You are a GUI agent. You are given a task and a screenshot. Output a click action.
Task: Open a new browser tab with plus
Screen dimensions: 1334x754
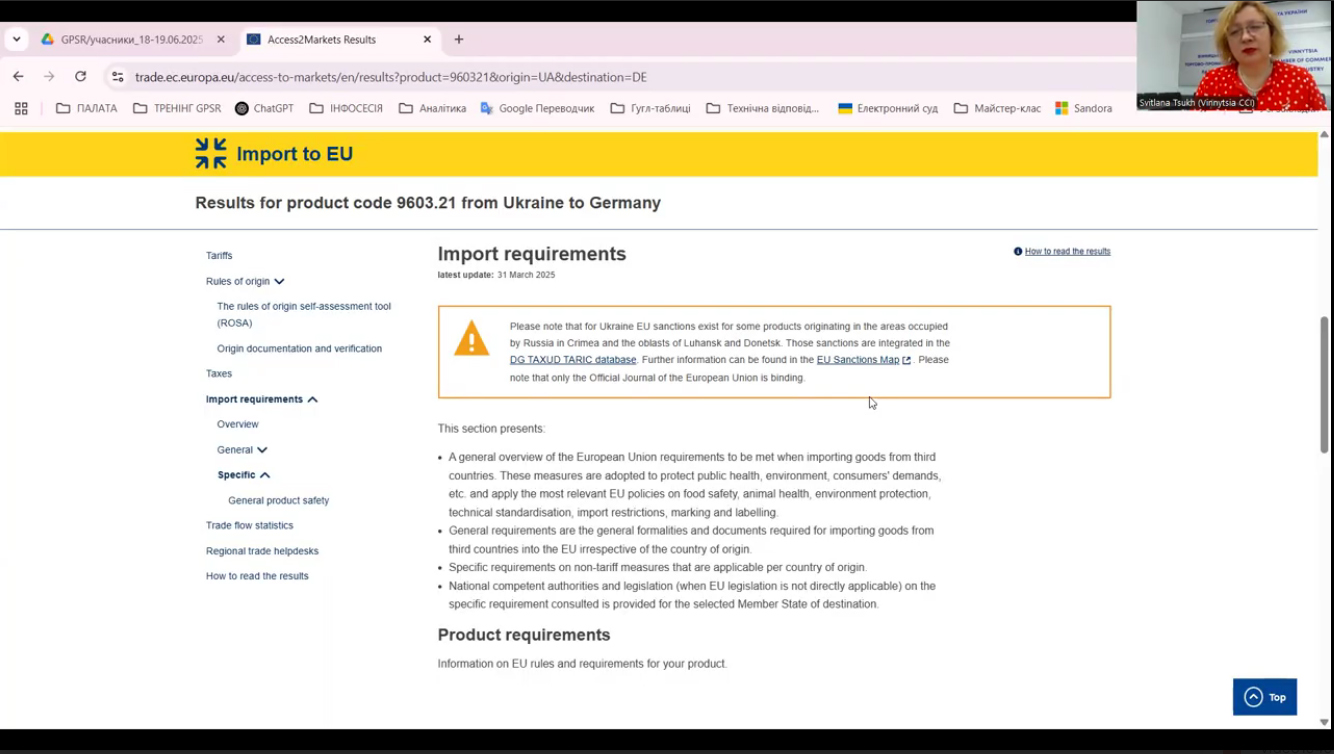click(459, 40)
